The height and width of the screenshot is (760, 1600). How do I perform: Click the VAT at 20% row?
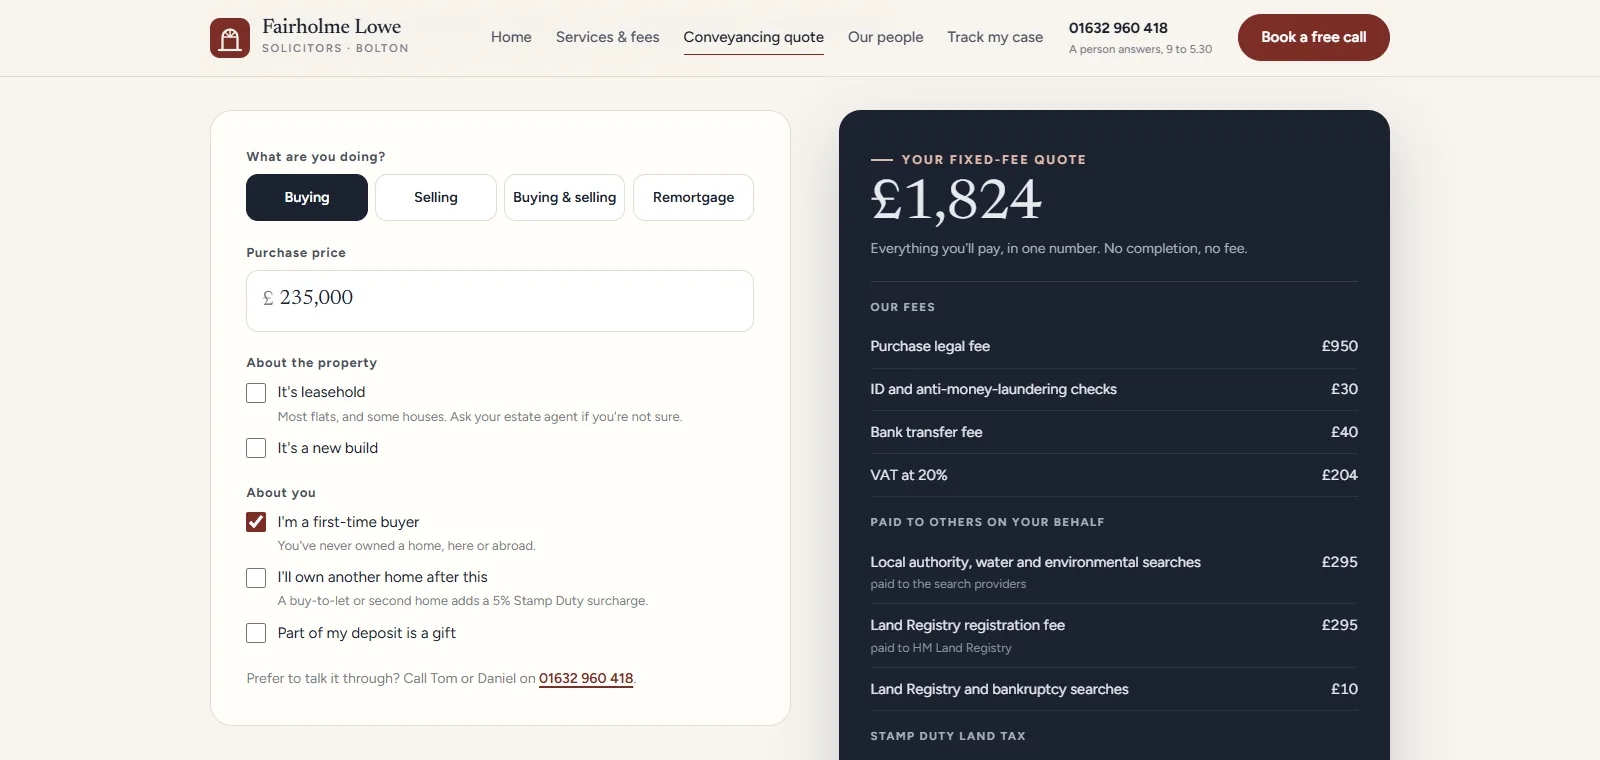pyautogui.click(x=1114, y=475)
